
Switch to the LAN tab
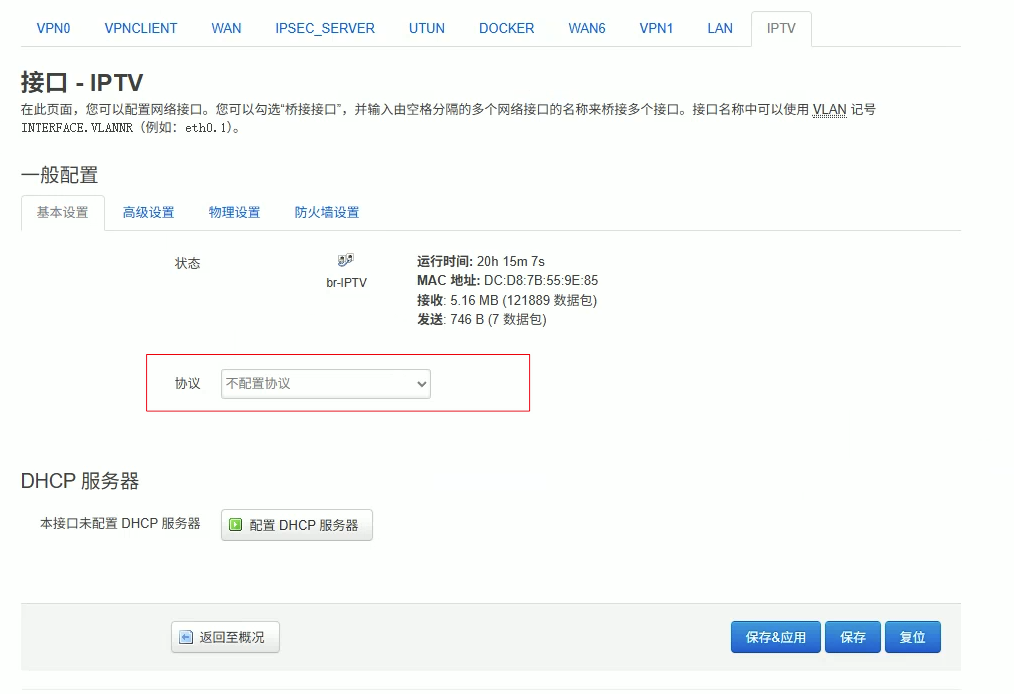[x=720, y=28]
